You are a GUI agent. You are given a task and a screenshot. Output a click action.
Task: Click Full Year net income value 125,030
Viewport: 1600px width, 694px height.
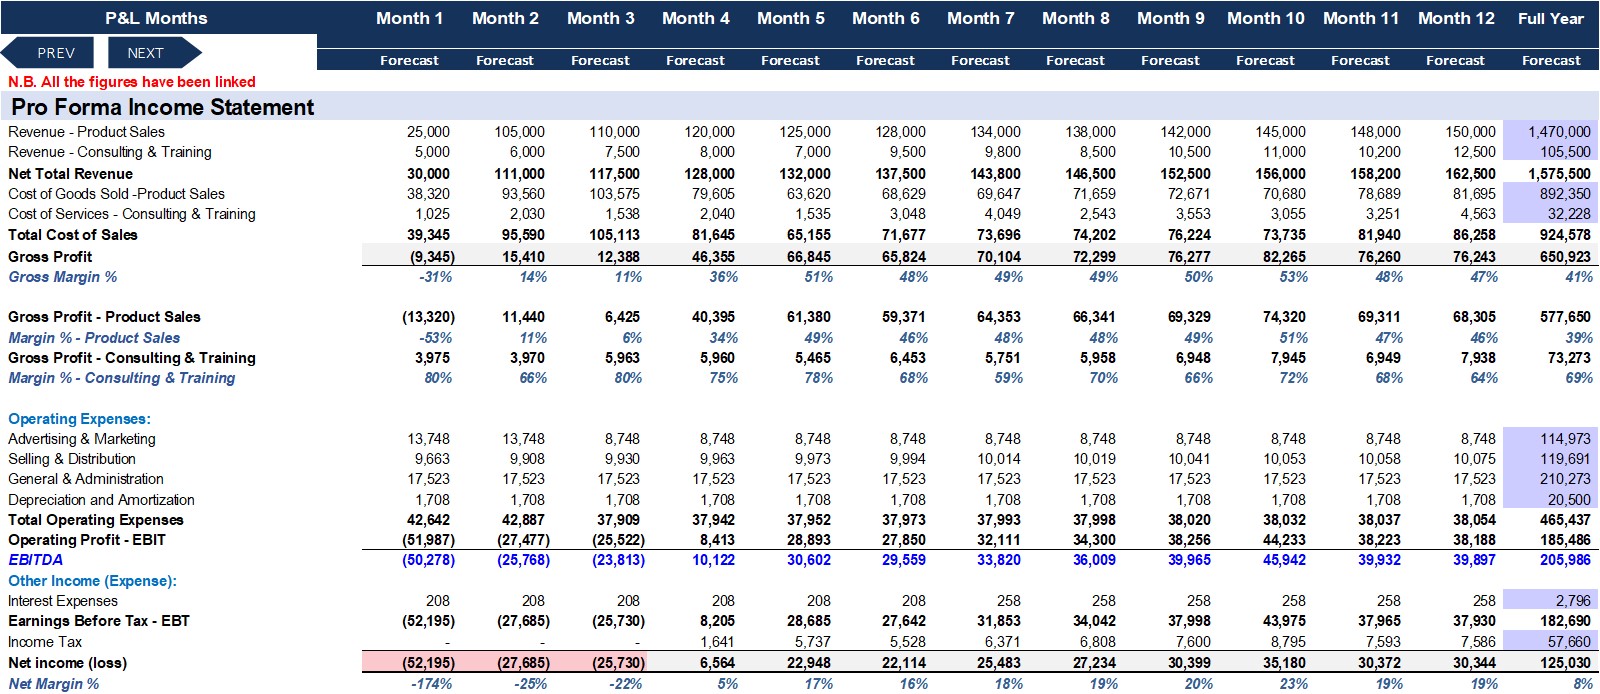(x=1565, y=663)
